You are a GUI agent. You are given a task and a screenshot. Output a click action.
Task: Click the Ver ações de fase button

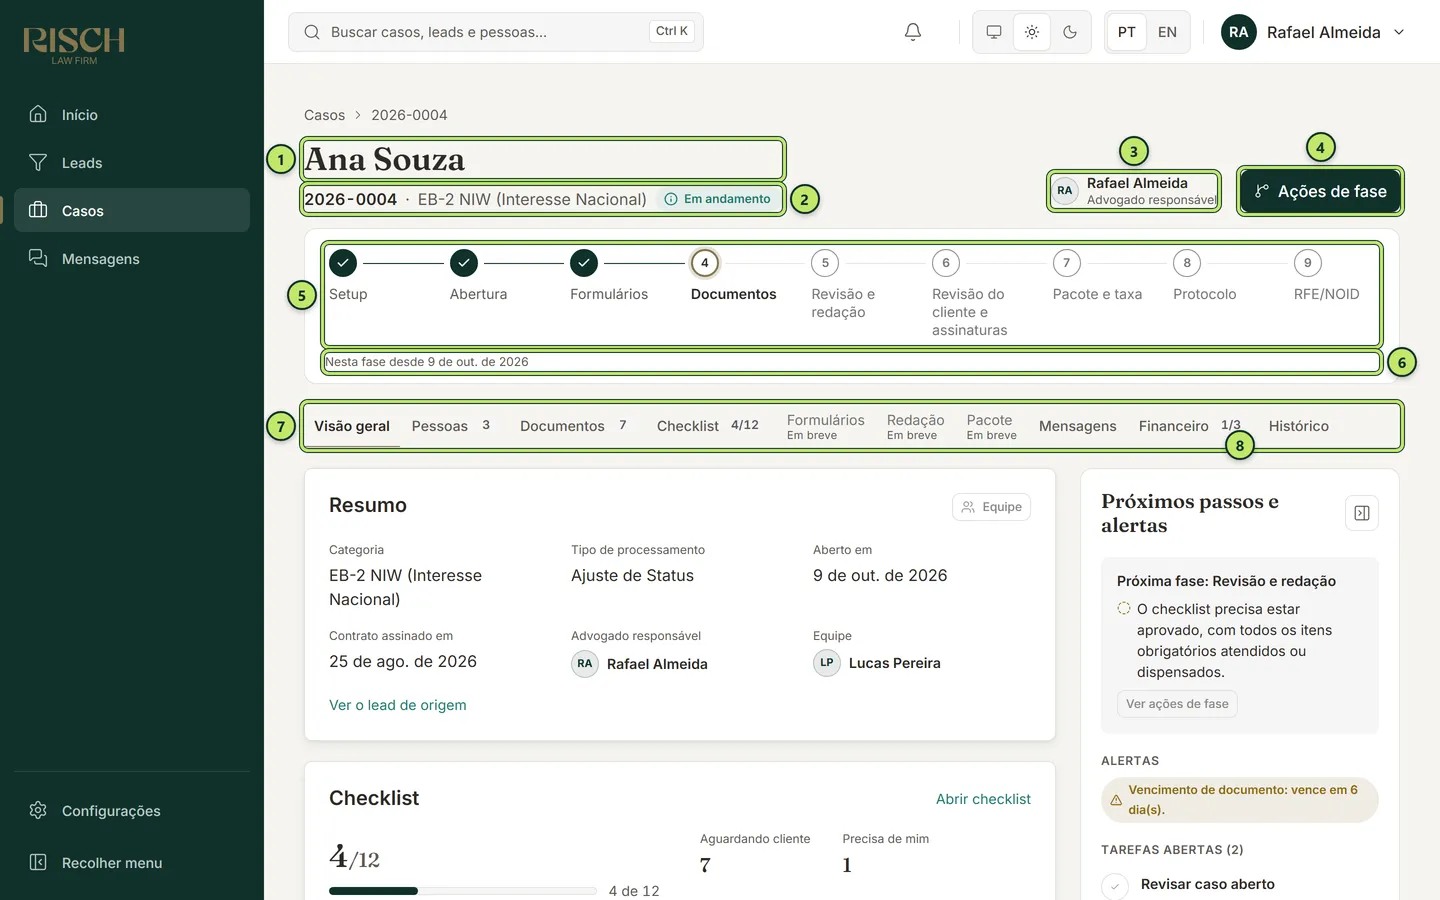[1177, 704]
